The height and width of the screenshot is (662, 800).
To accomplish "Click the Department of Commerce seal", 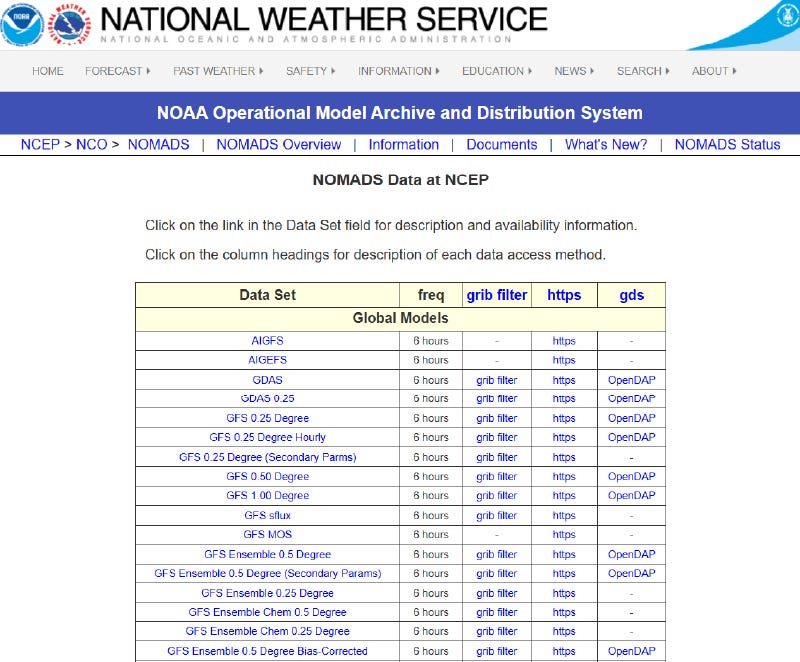I will (788, 15).
